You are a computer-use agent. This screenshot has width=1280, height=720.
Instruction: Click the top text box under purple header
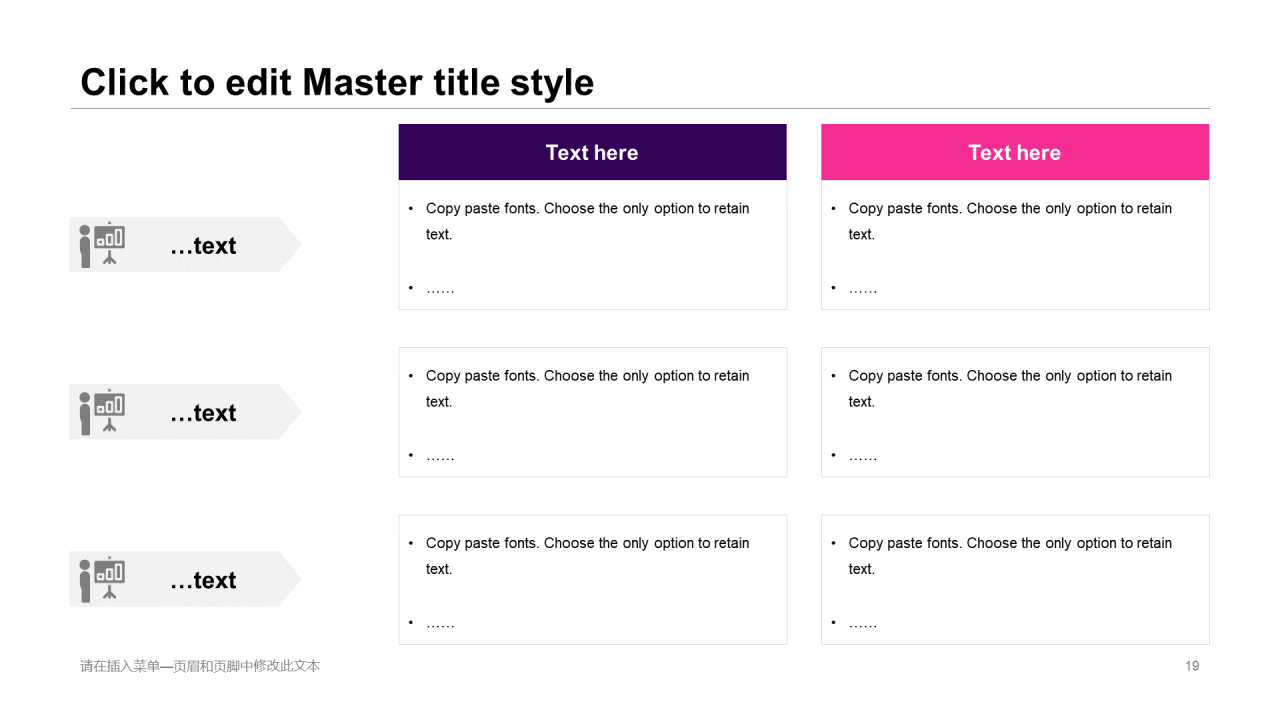point(592,245)
